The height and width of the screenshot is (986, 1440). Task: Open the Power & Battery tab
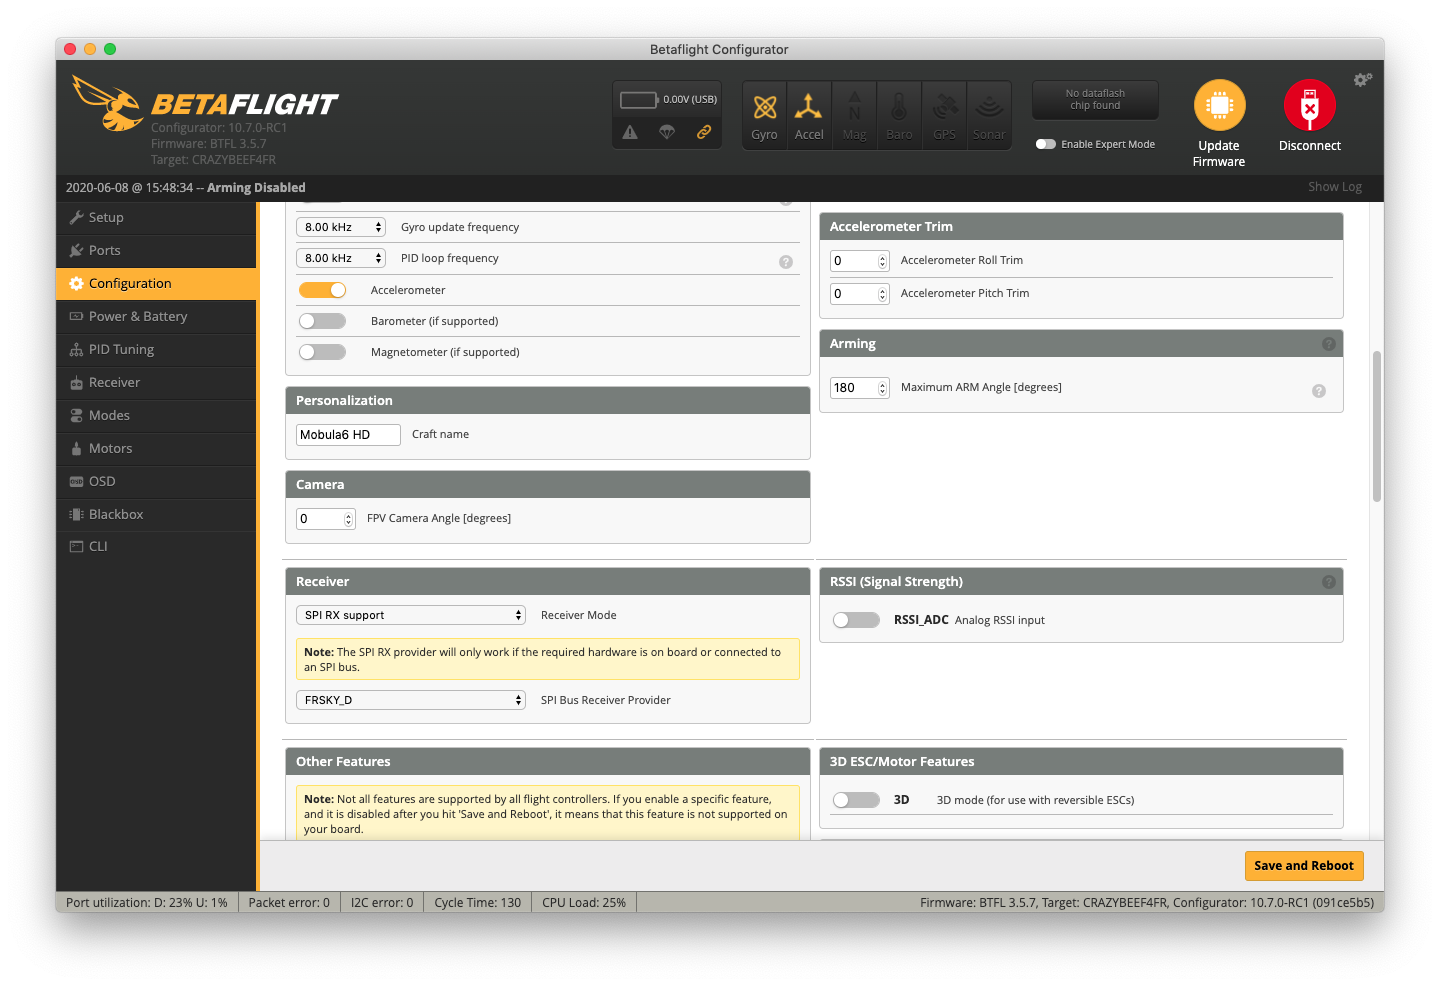pyautogui.click(x=157, y=317)
